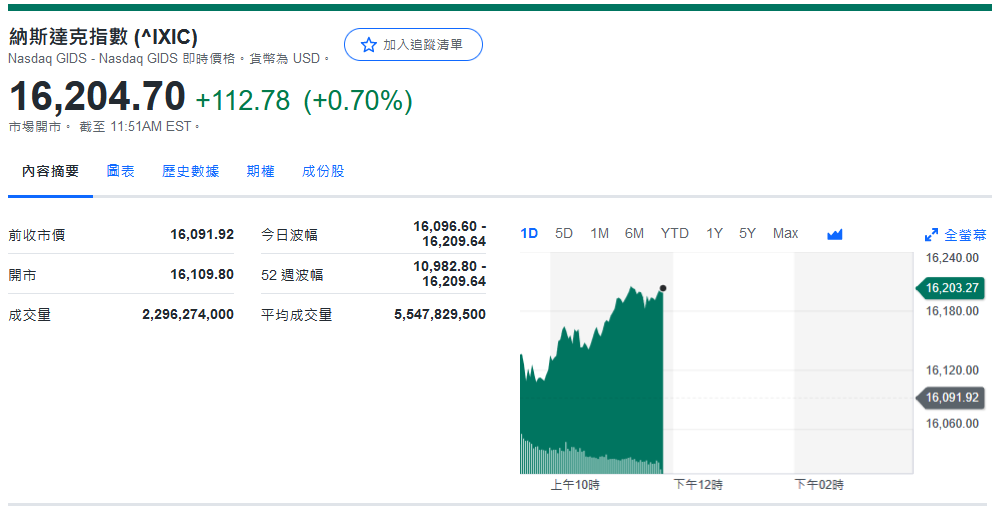Expand chart with the 全螢幕 fullscreen icon
Viewport: 992px width, 512px height.
[932, 235]
